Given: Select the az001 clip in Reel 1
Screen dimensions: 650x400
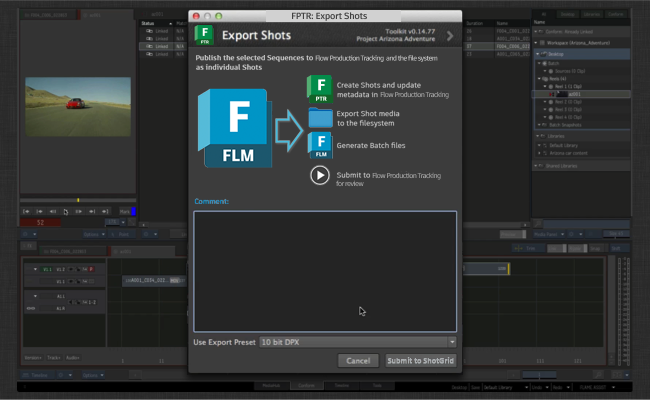Looking at the screenshot, I should point(582,94).
